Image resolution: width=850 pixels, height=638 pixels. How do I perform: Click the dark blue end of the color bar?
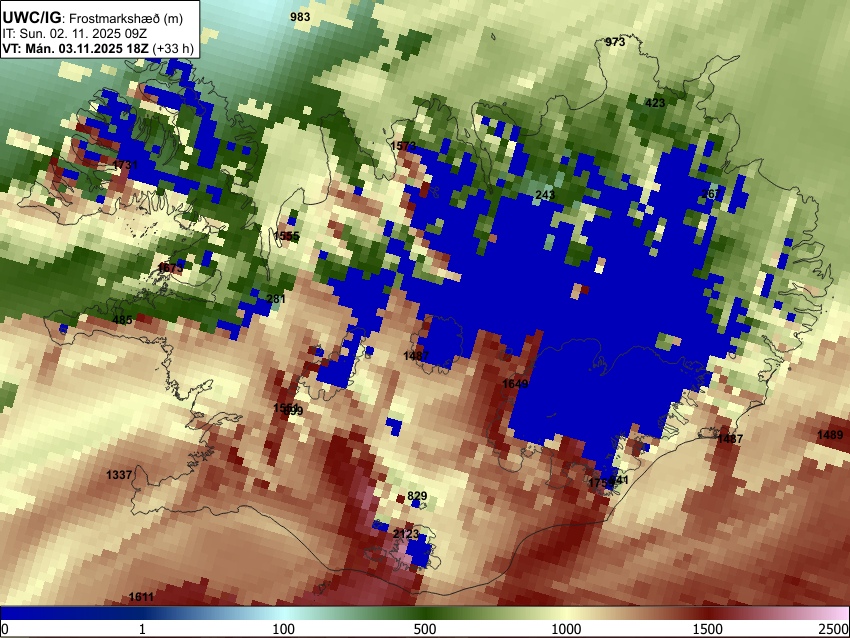pyautogui.click(x=33, y=613)
